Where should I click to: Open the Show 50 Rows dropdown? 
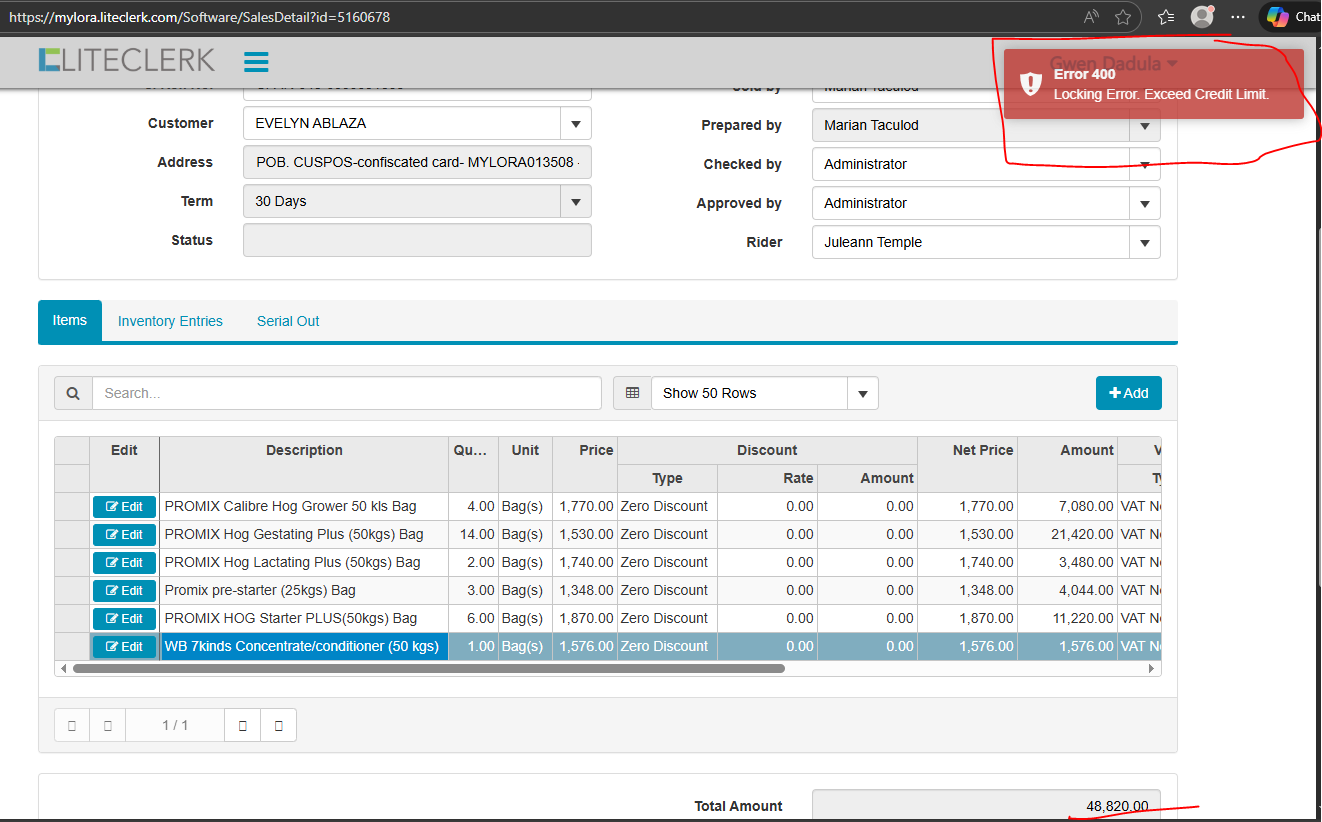coord(862,394)
